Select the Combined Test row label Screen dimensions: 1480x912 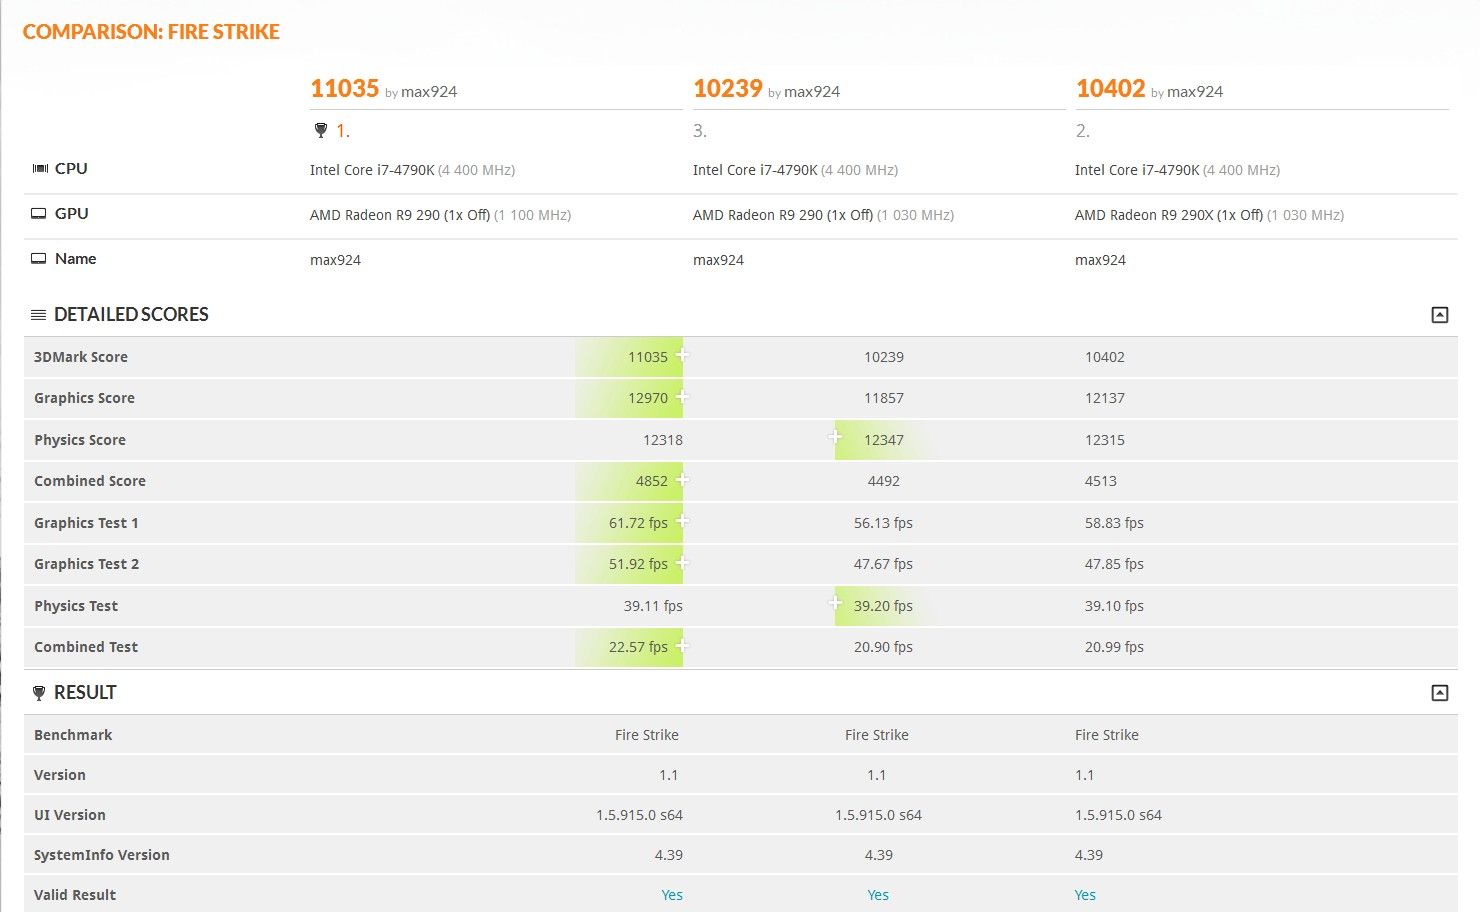pyautogui.click(x=86, y=647)
